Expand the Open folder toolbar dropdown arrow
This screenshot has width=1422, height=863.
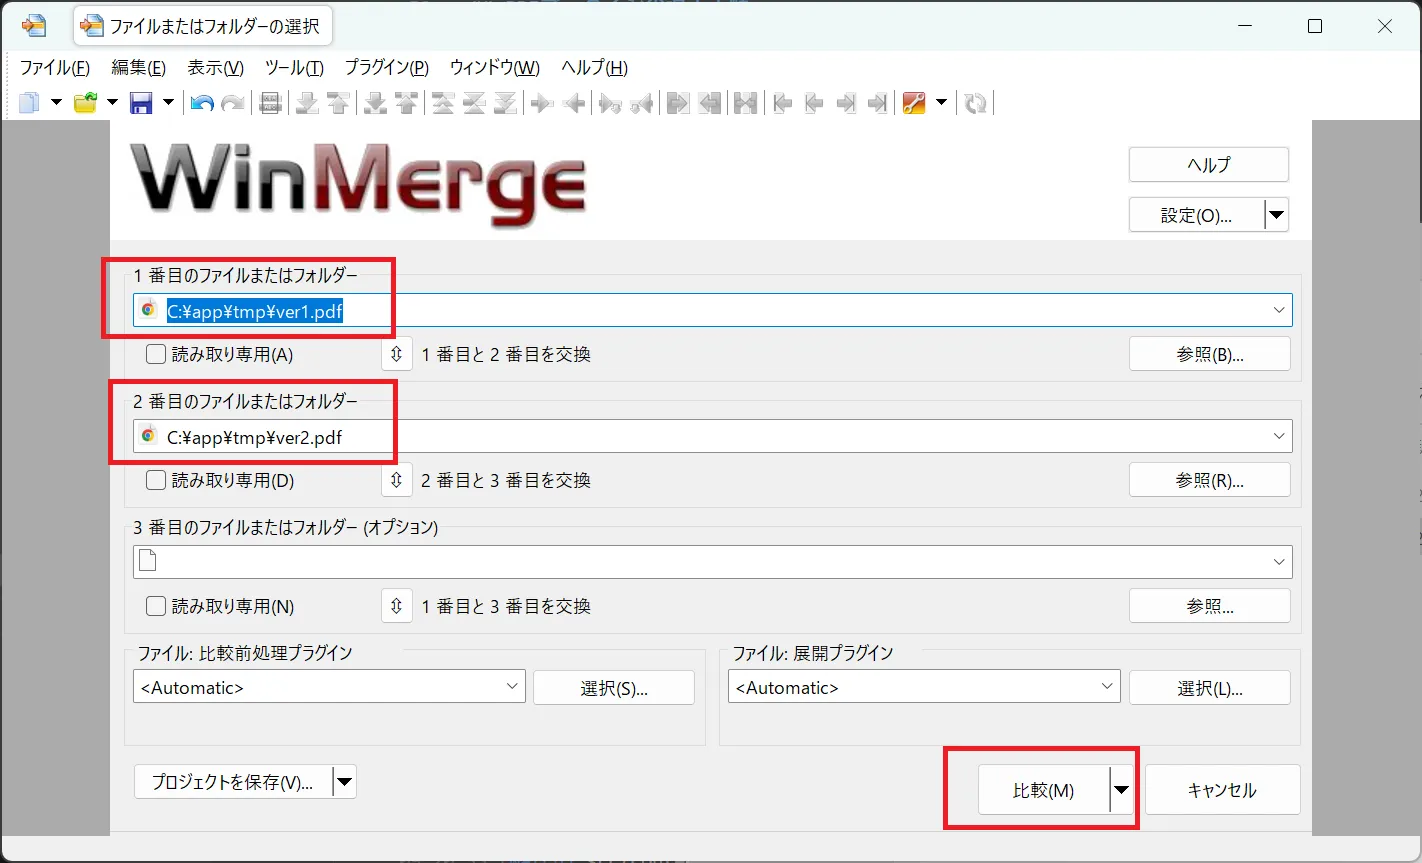click(x=112, y=102)
